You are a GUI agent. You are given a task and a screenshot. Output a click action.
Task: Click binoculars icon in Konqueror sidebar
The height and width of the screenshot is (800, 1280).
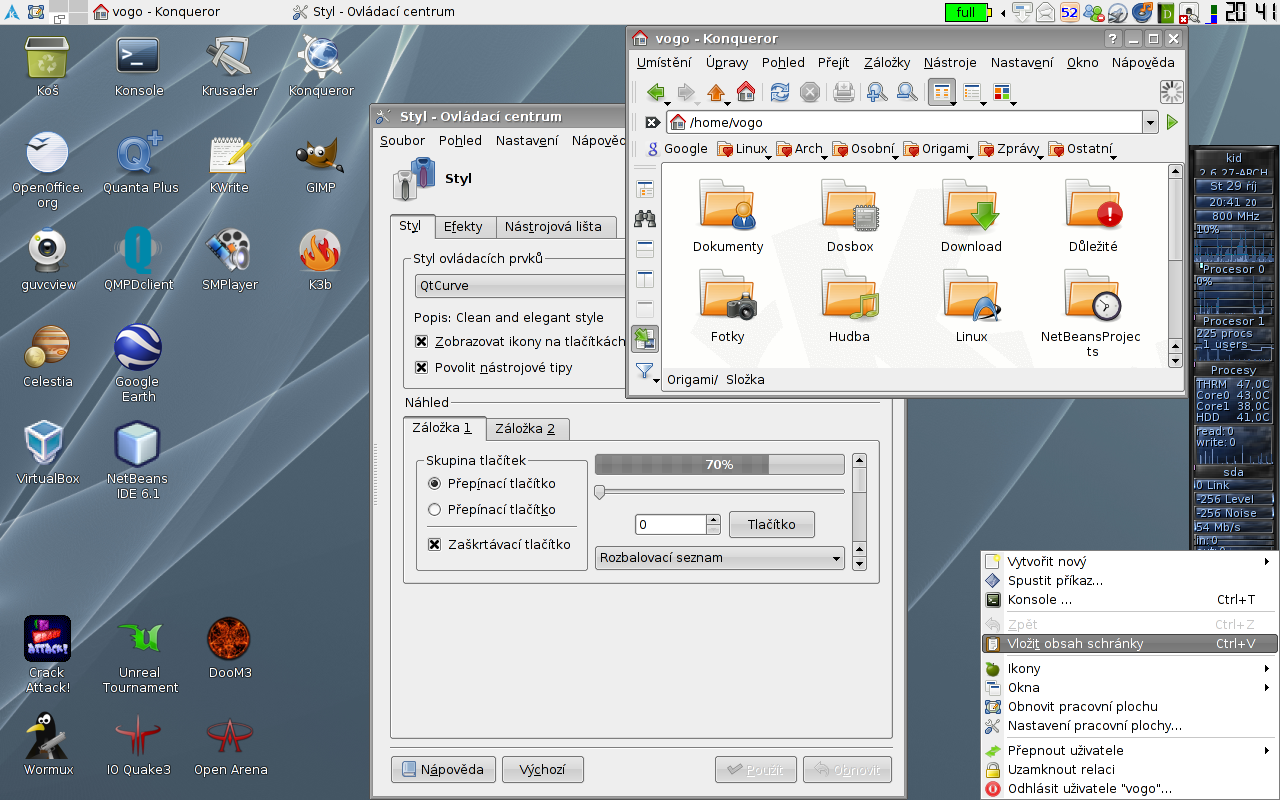point(645,219)
